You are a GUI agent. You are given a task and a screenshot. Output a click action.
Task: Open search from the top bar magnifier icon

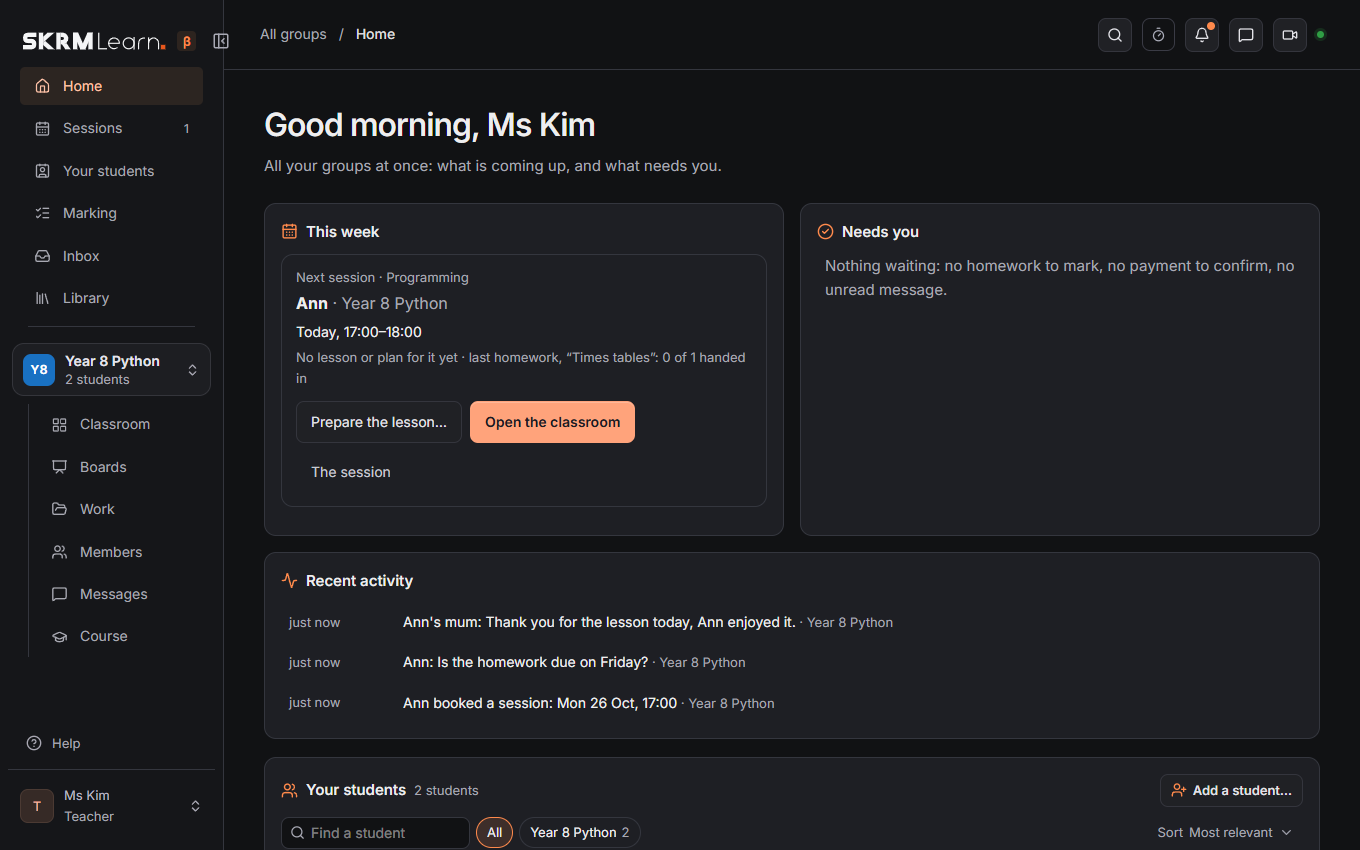click(x=1114, y=35)
